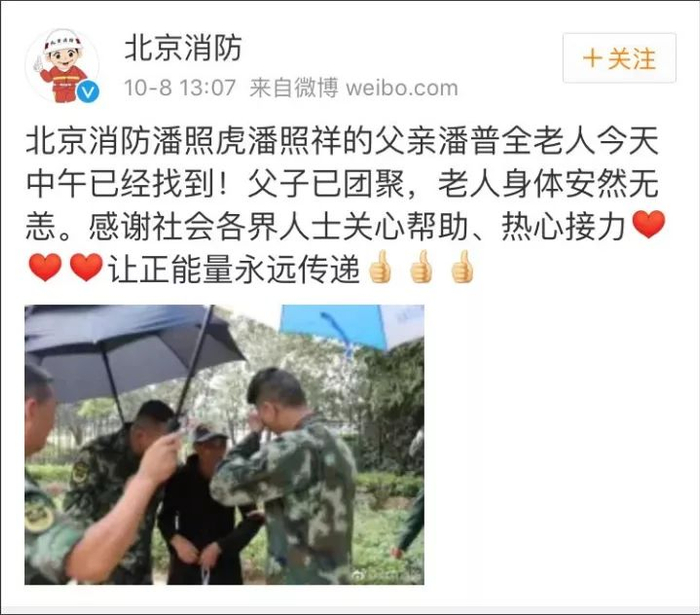The width and height of the screenshot is (700, 615).
Task: Click the middle thumbs-up emoji
Action: (x=421, y=266)
